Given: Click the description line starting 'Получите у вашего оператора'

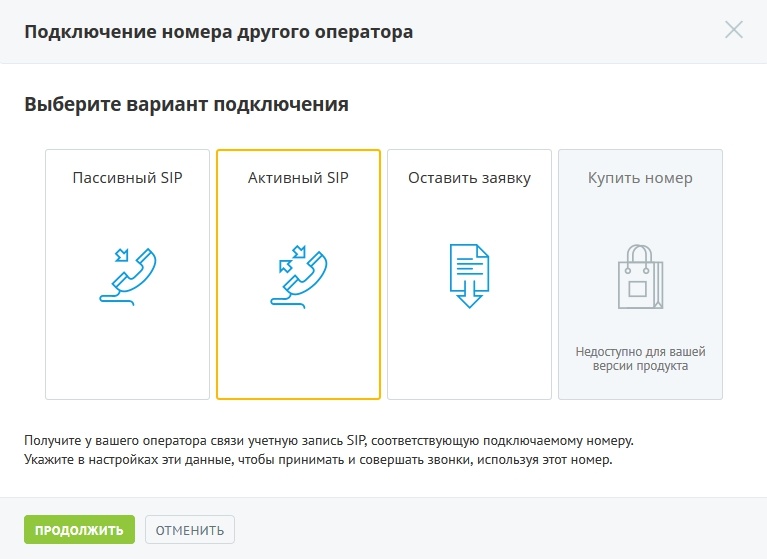Looking at the screenshot, I should pos(329,441).
